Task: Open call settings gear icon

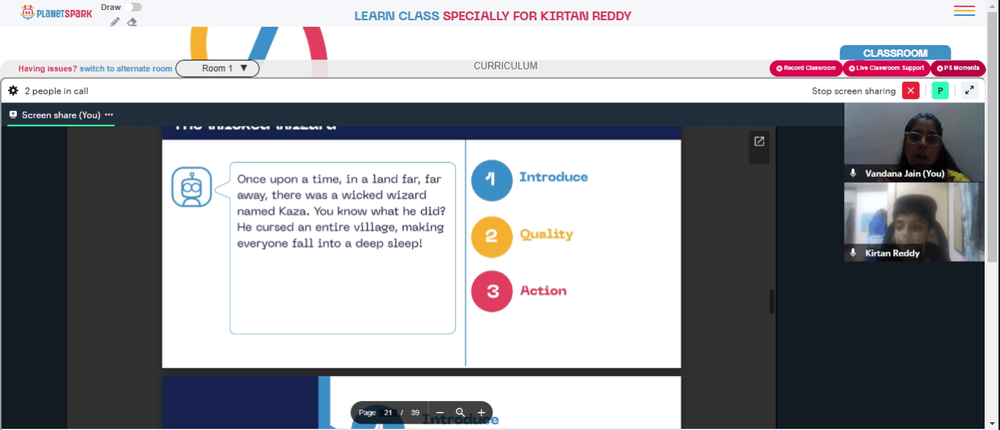Action: pos(13,91)
